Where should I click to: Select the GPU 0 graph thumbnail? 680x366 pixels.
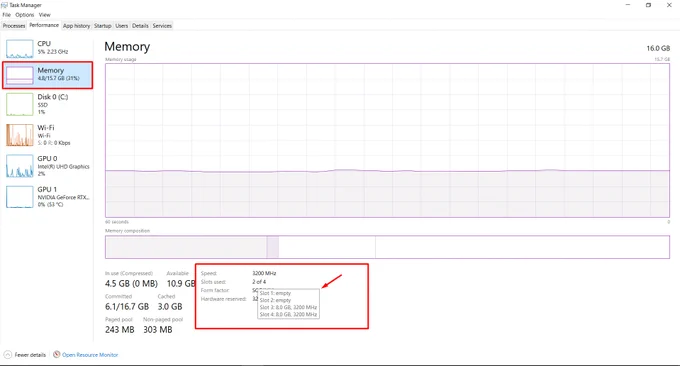[x=20, y=166]
